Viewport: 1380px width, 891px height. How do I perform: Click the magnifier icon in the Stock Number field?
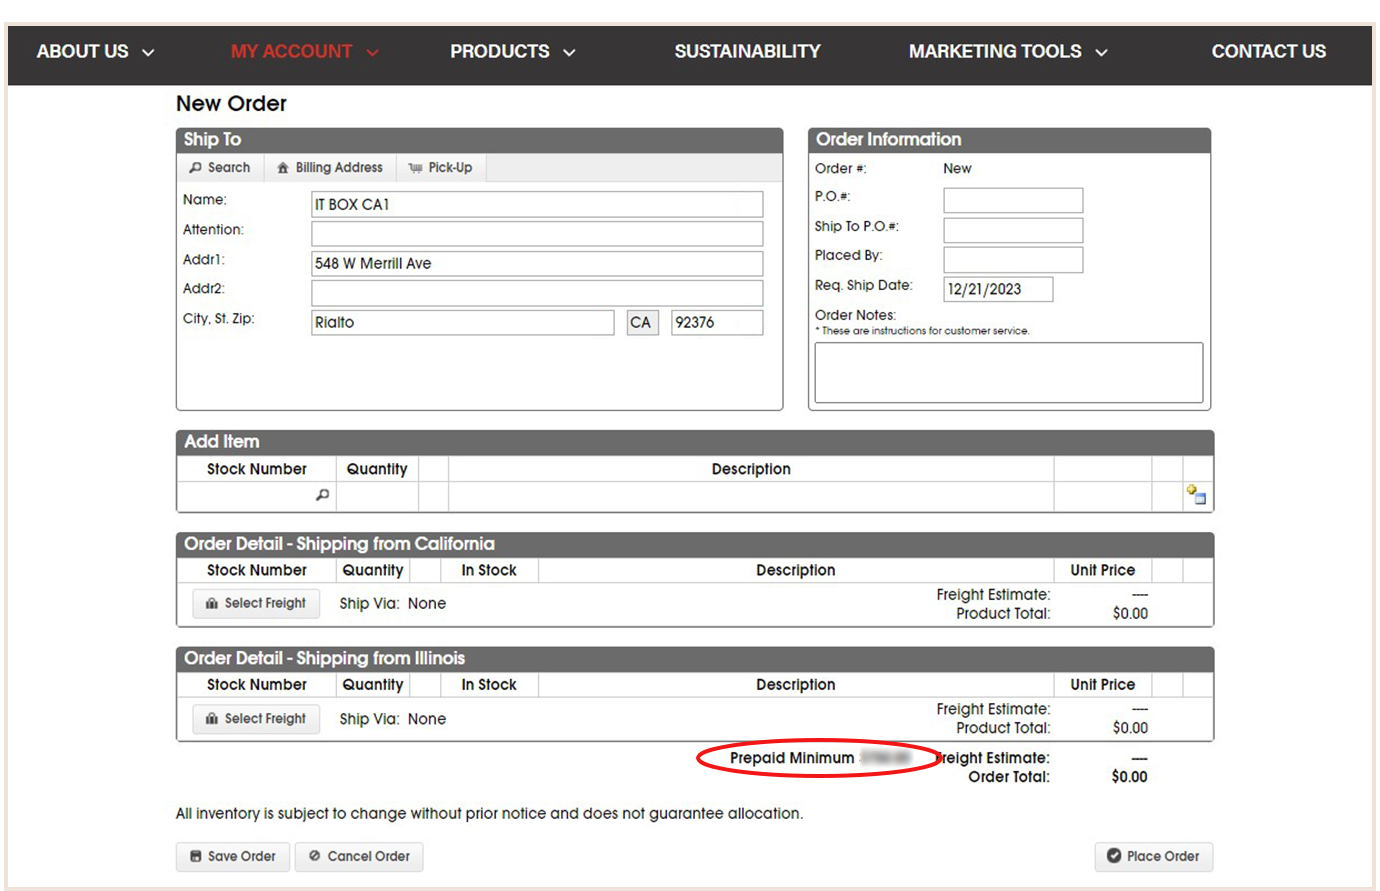(322, 494)
